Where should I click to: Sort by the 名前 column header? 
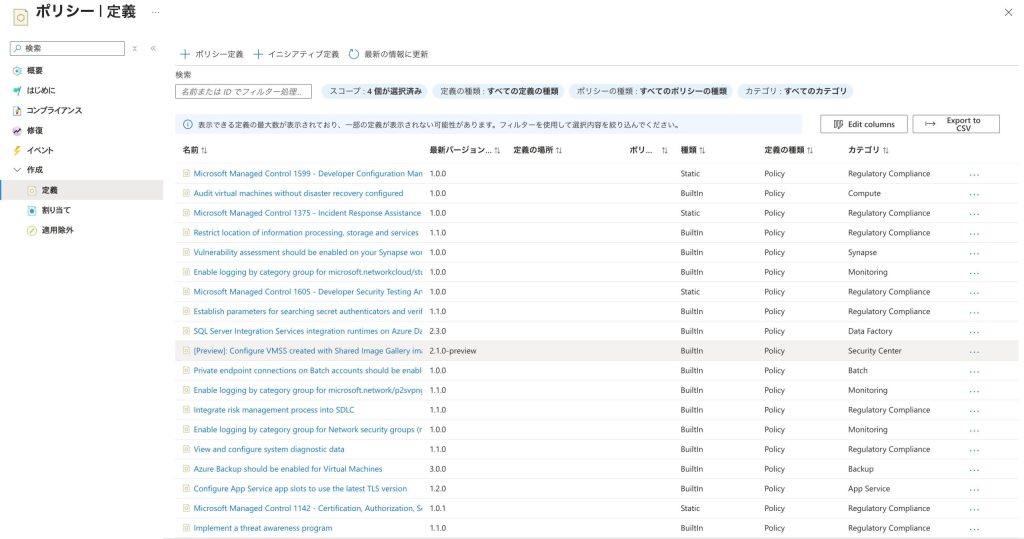194,150
